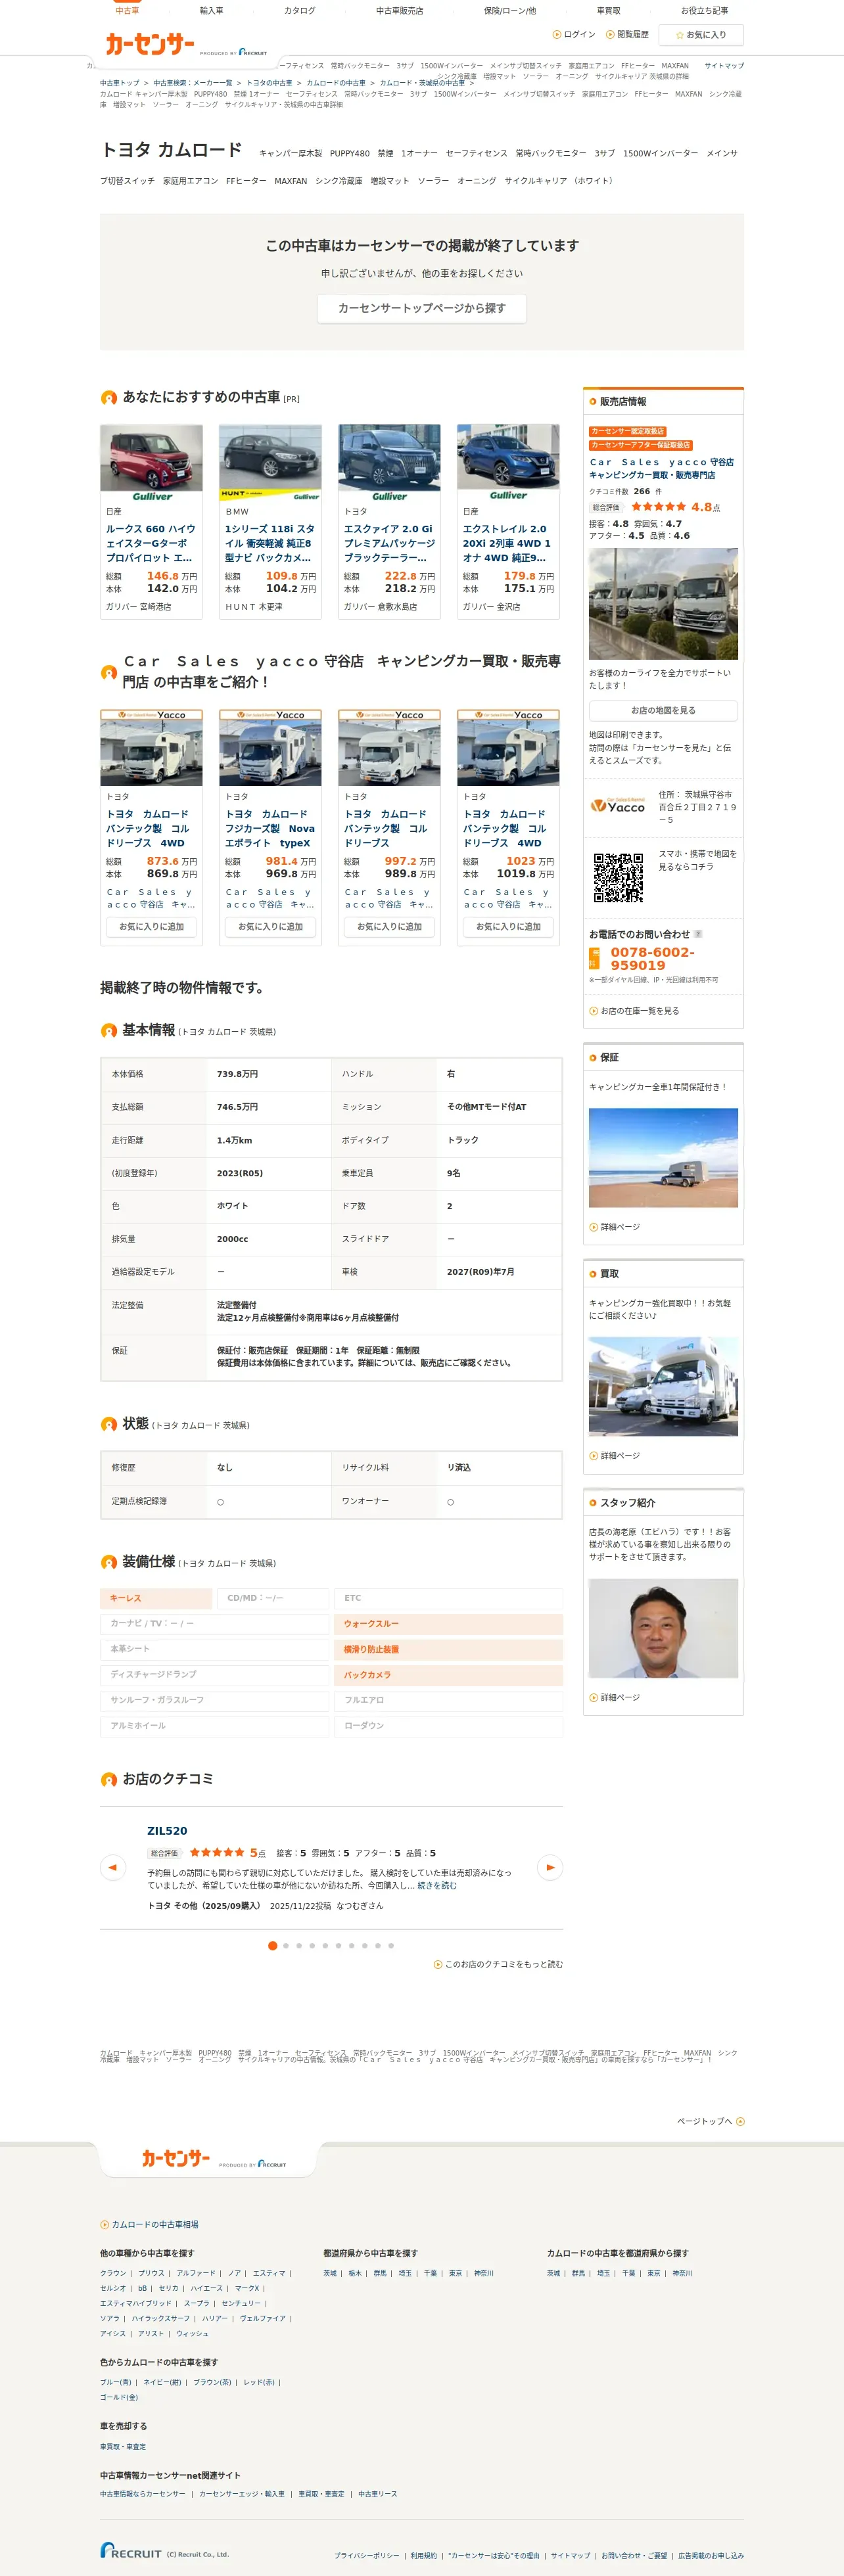This screenshot has width=844, height=2576.
Task: Click 続きを読む in the ZIL520 review
Action: click(437, 1885)
